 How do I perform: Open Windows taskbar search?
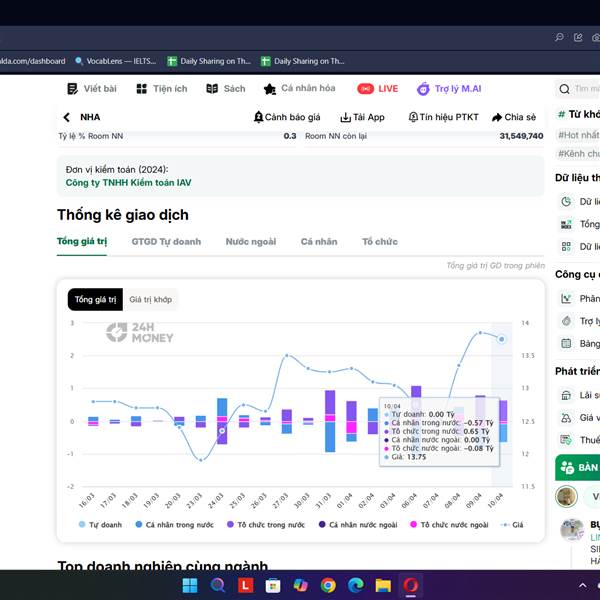(218, 585)
